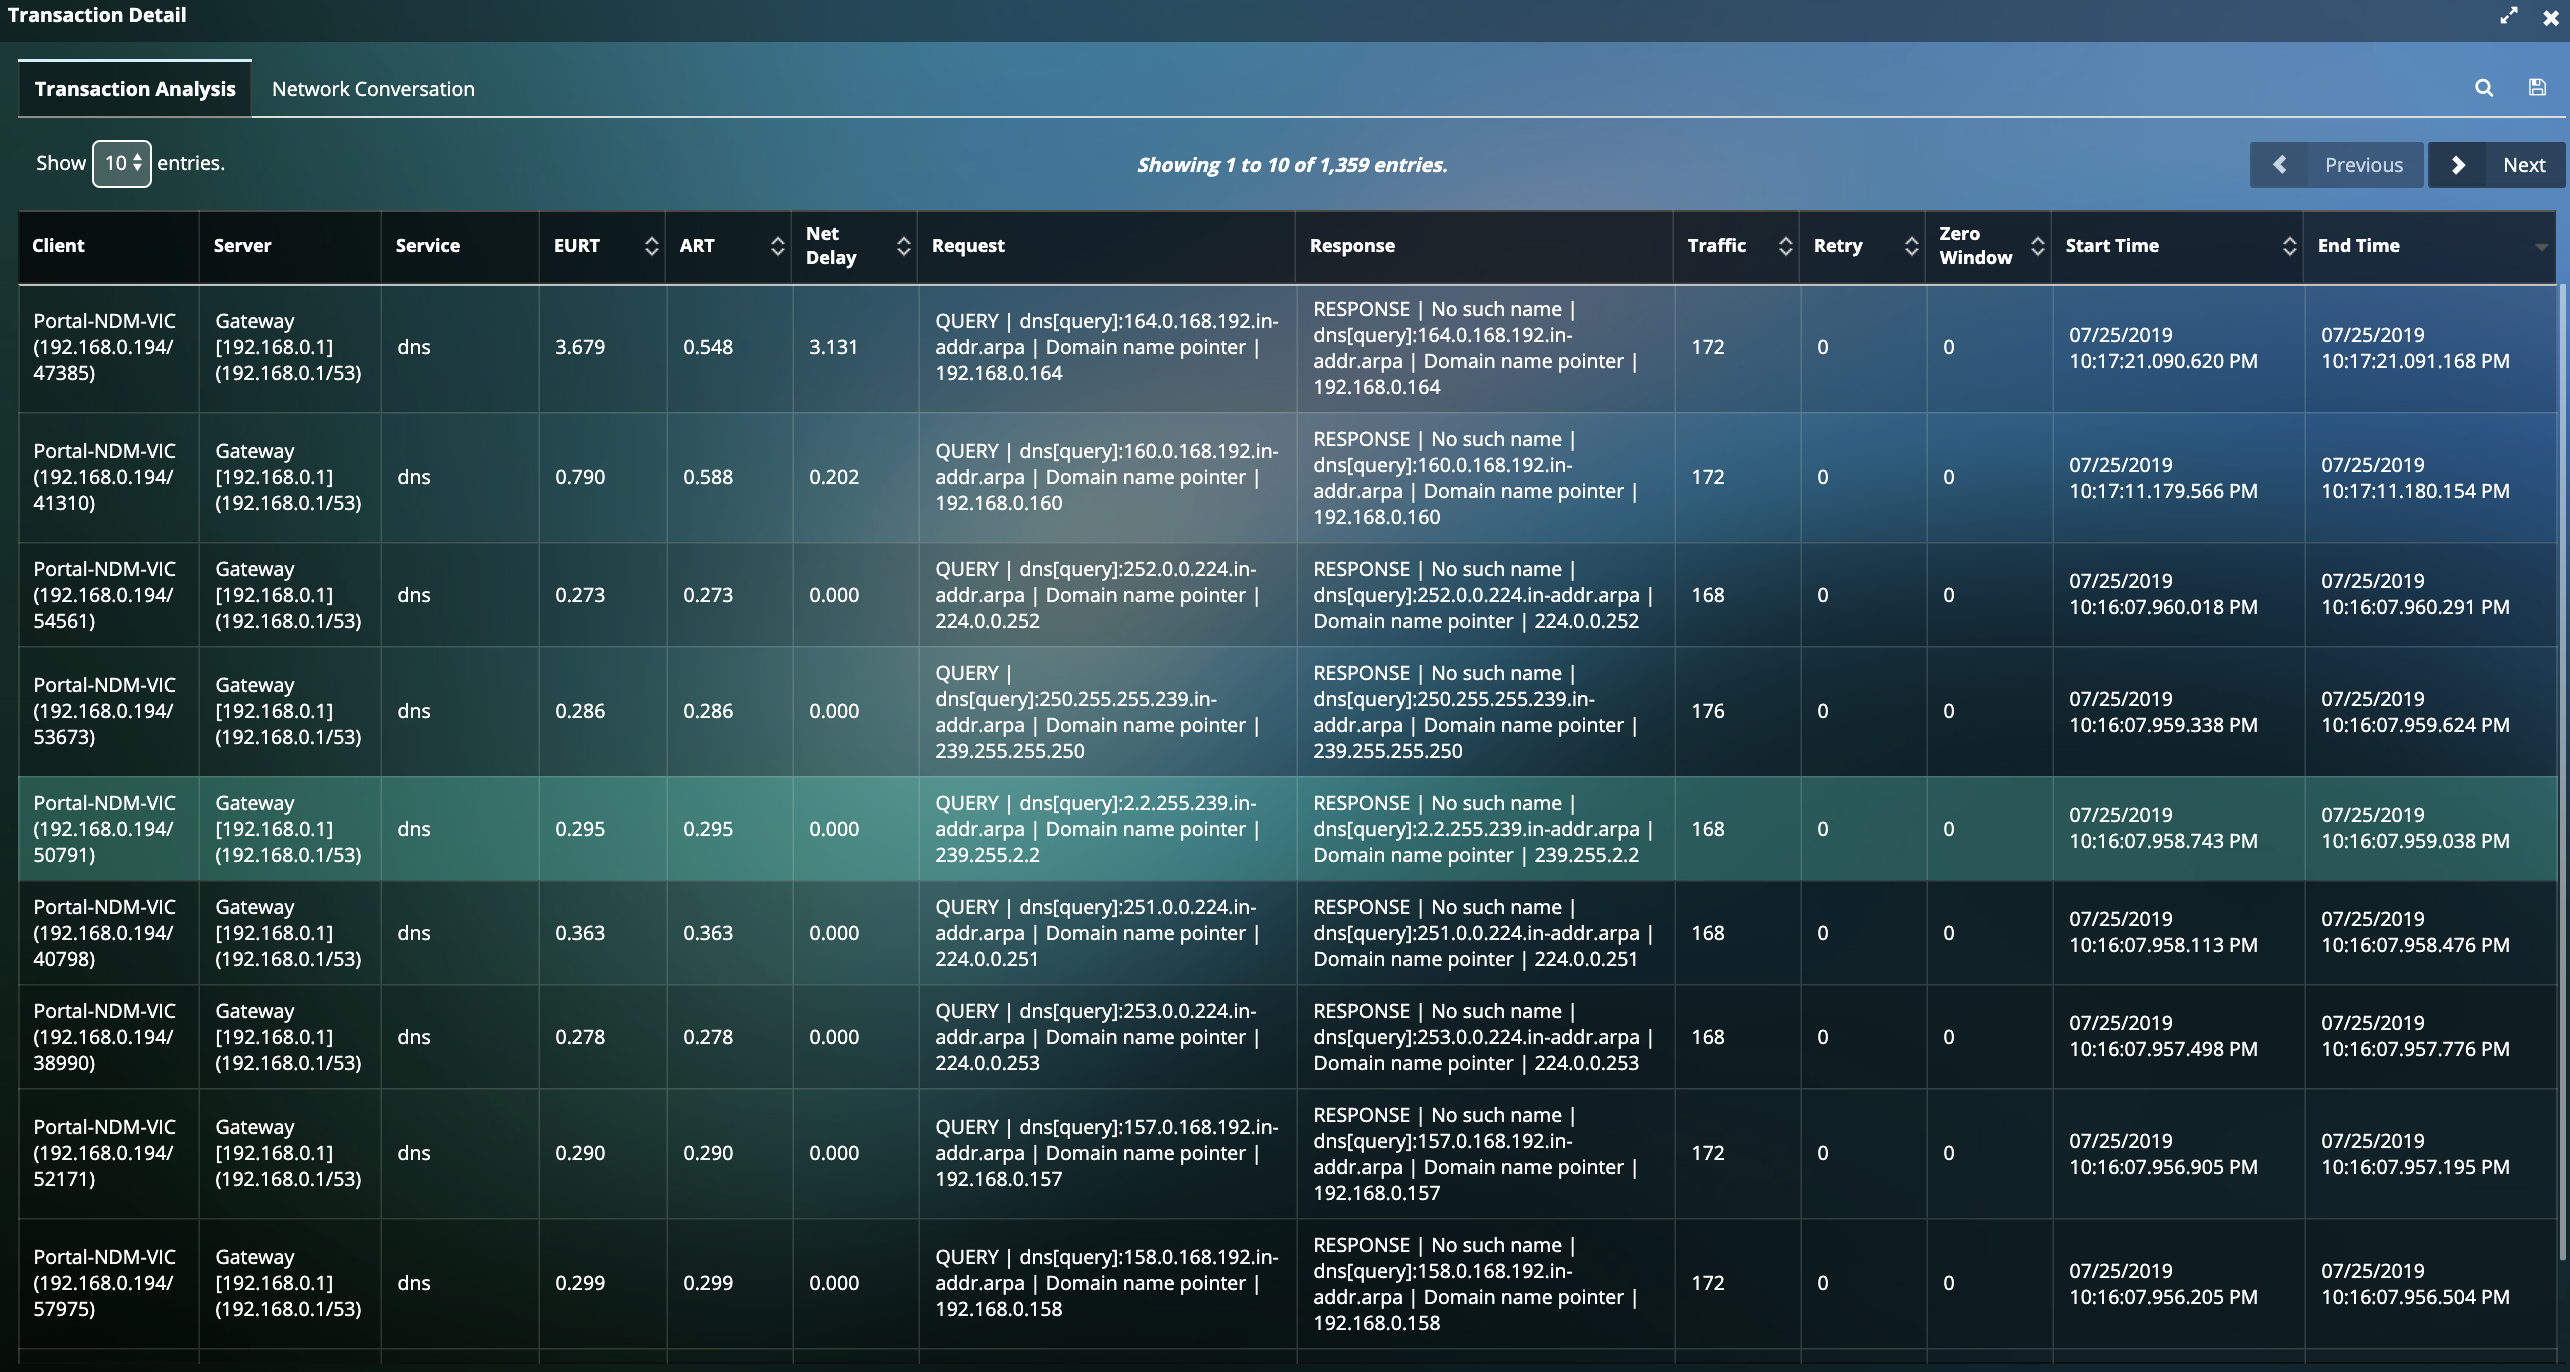Image resolution: width=2570 pixels, height=1372 pixels.
Task: Open the Show entries count selector
Action: [x=120, y=162]
